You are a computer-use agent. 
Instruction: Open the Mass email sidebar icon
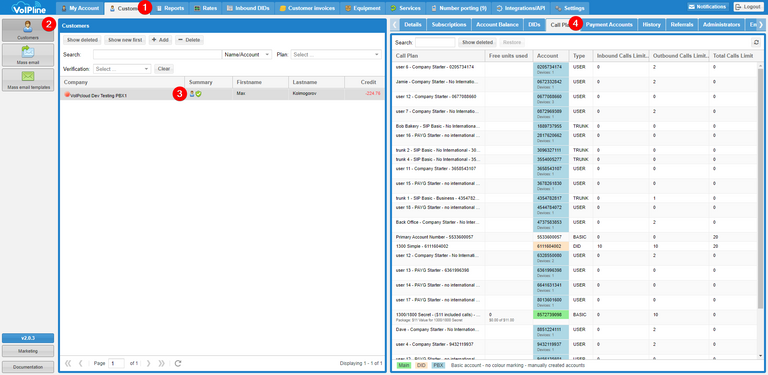coord(28,55)
